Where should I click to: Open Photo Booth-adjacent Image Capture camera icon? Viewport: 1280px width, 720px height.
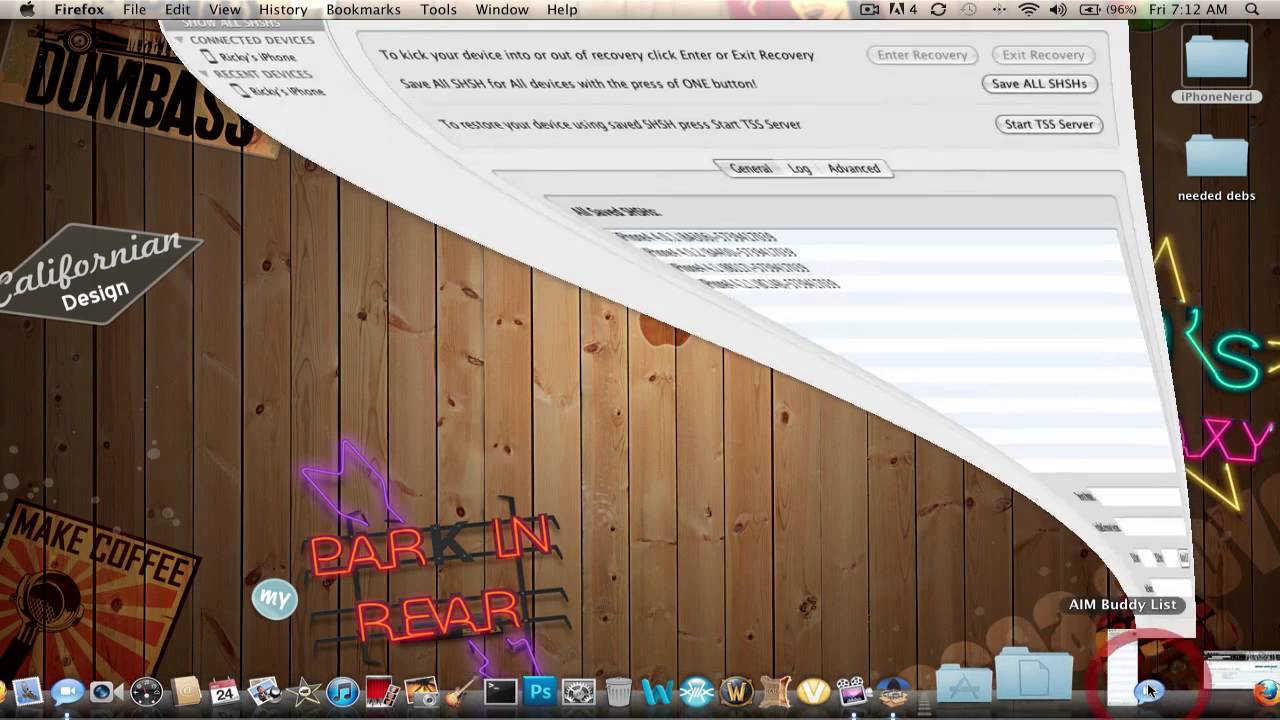(x=421, y=691)
